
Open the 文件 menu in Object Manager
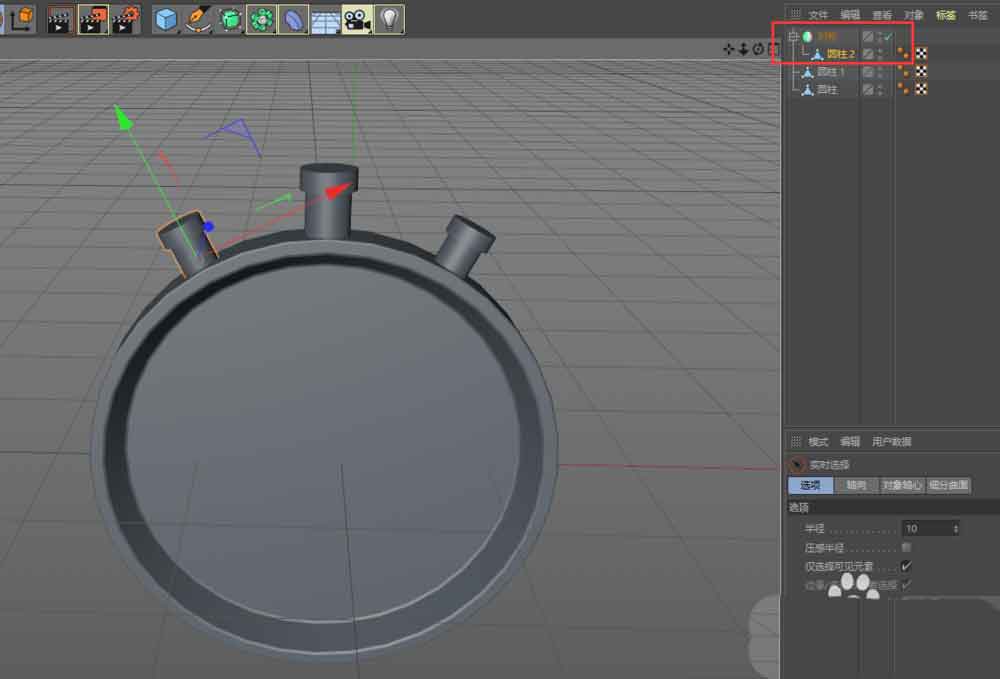point(818,15)
